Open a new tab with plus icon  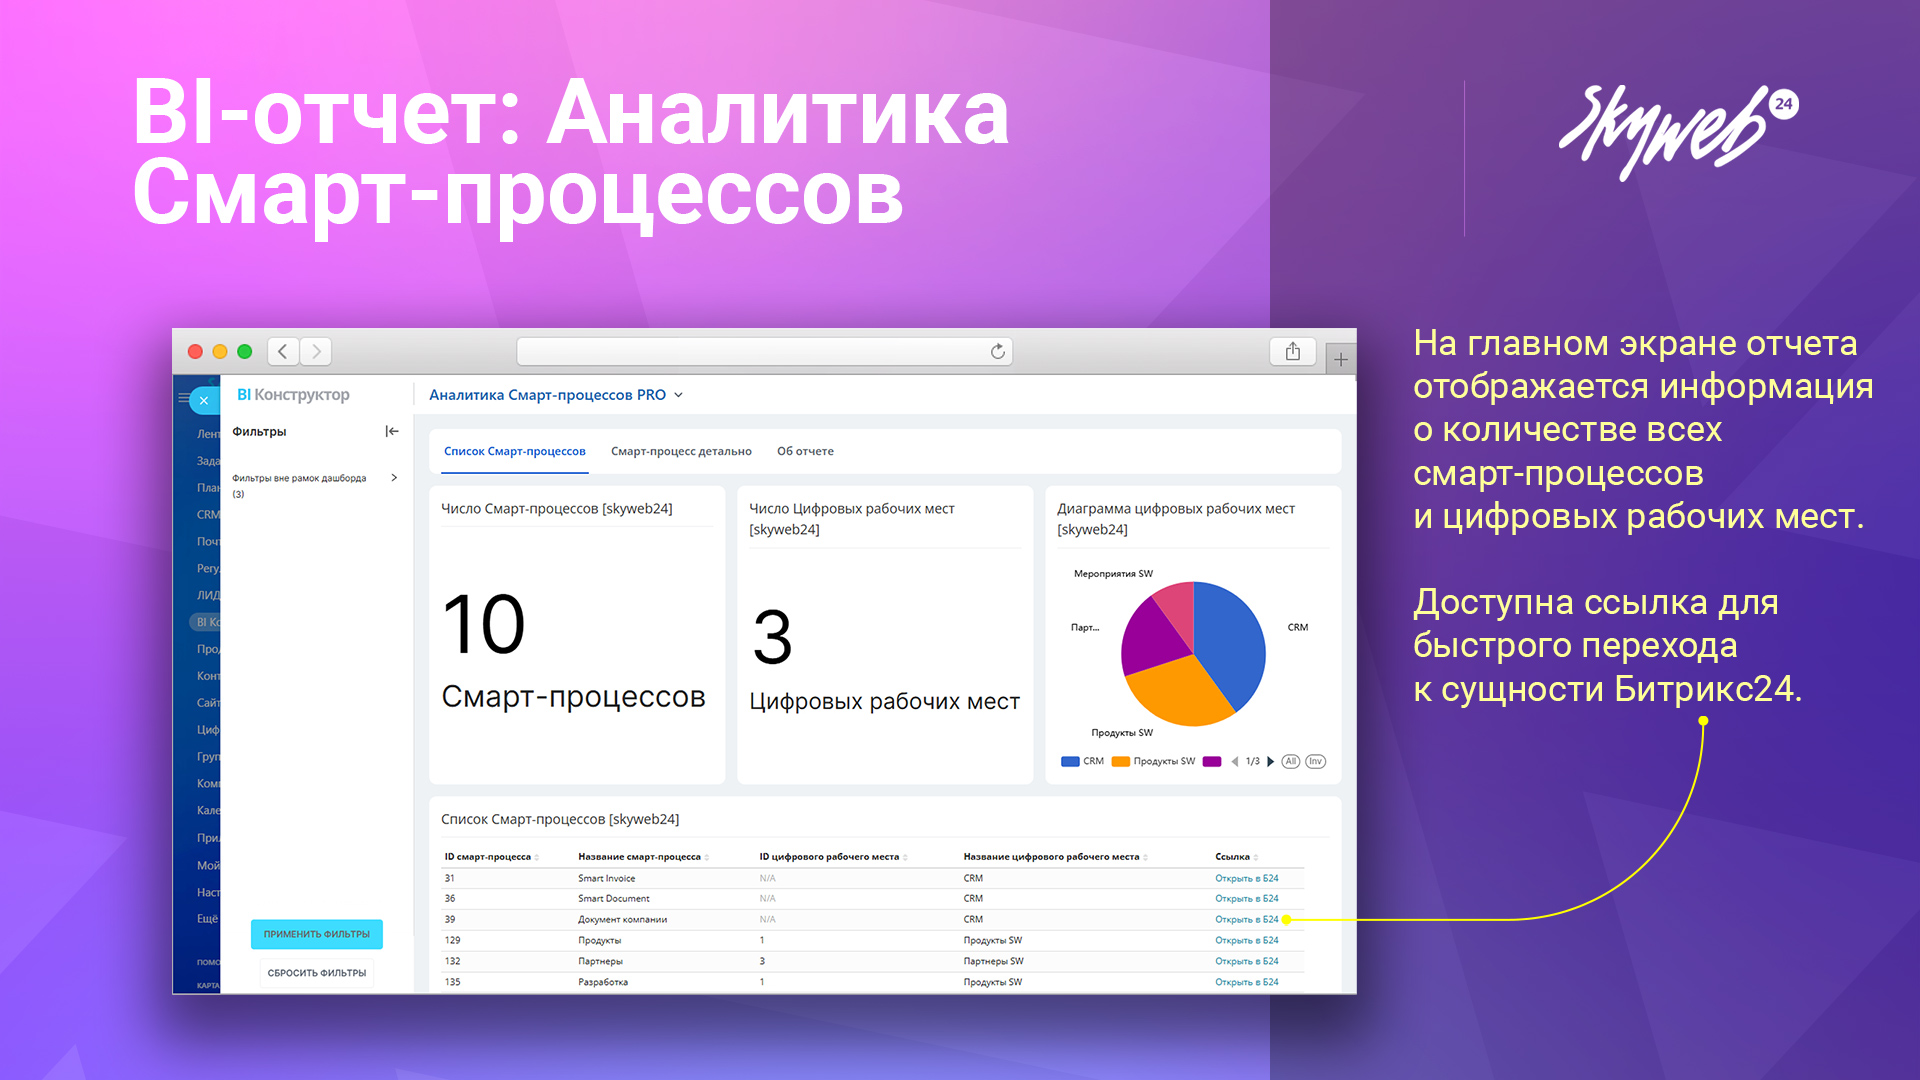pyautogui.click(x=1341, y=359)
